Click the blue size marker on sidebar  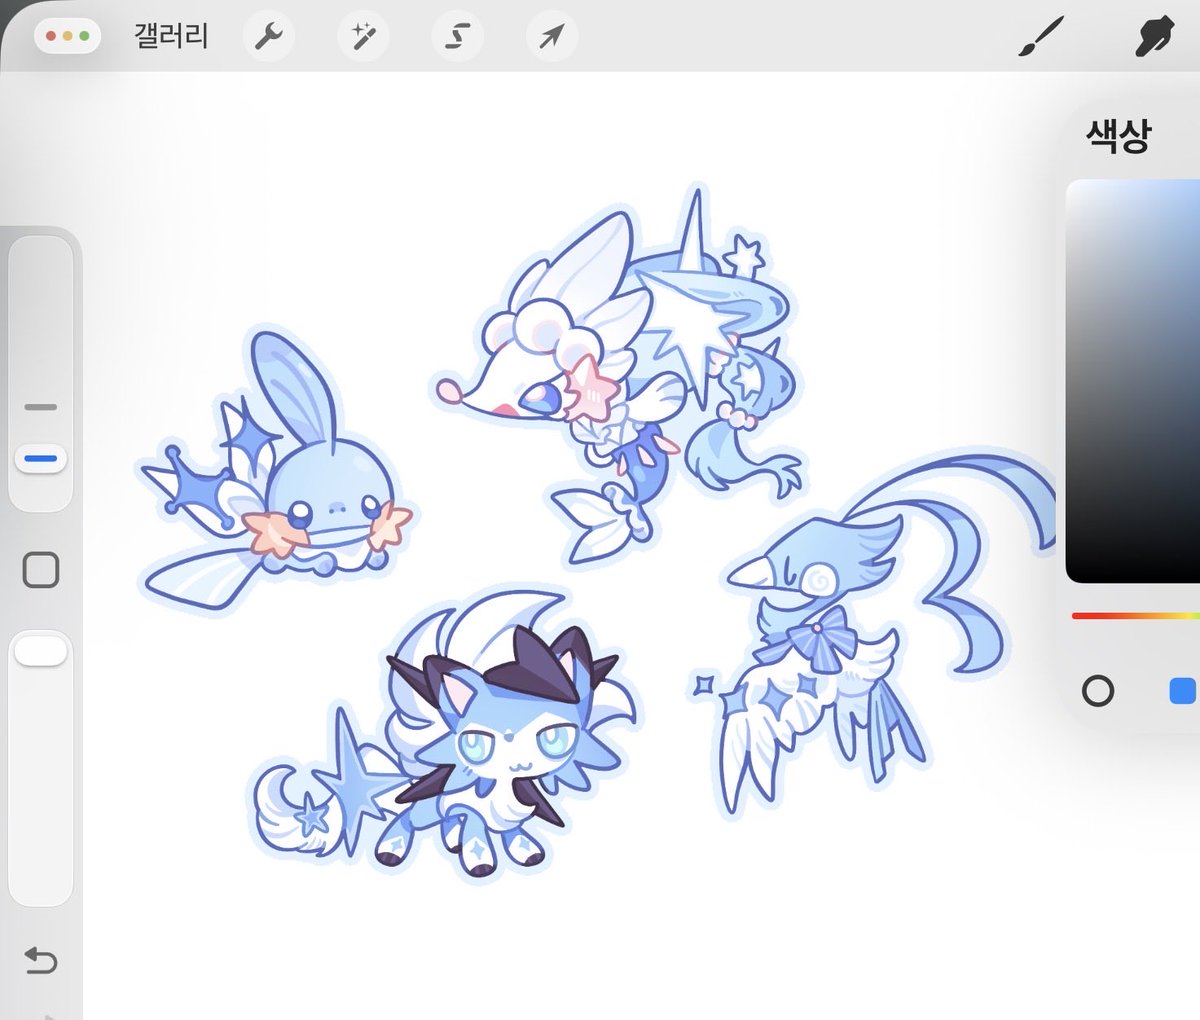[x=41, y=459]
